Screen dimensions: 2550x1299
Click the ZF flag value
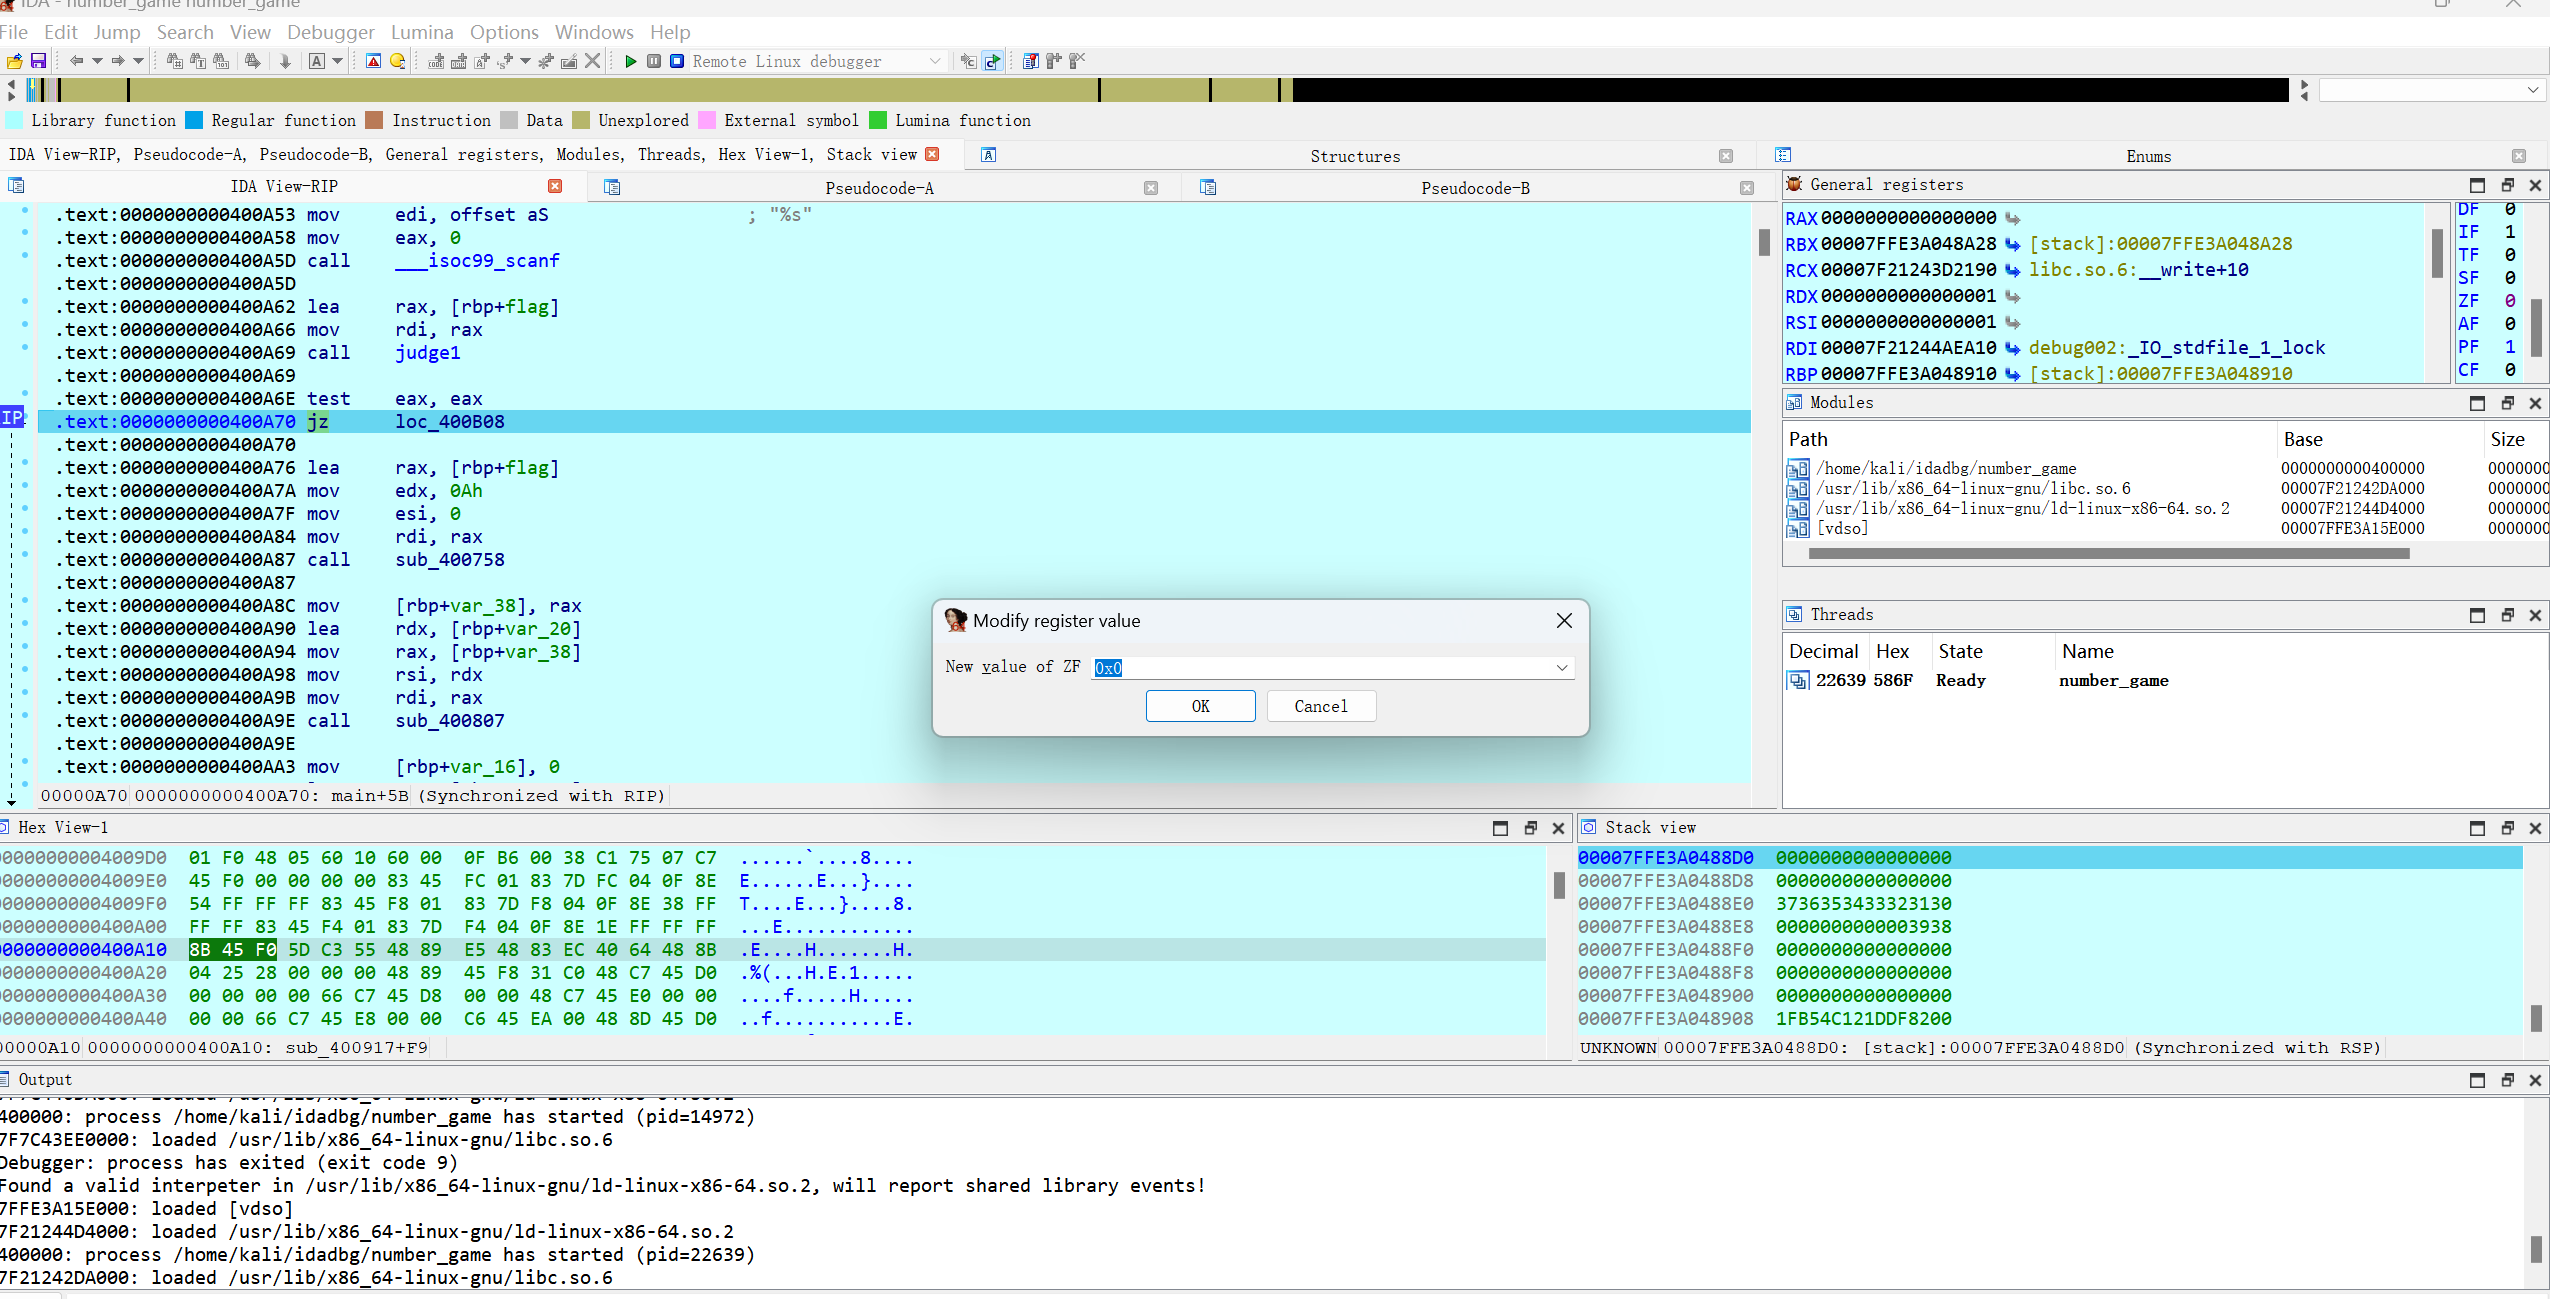click(2509, 301)
